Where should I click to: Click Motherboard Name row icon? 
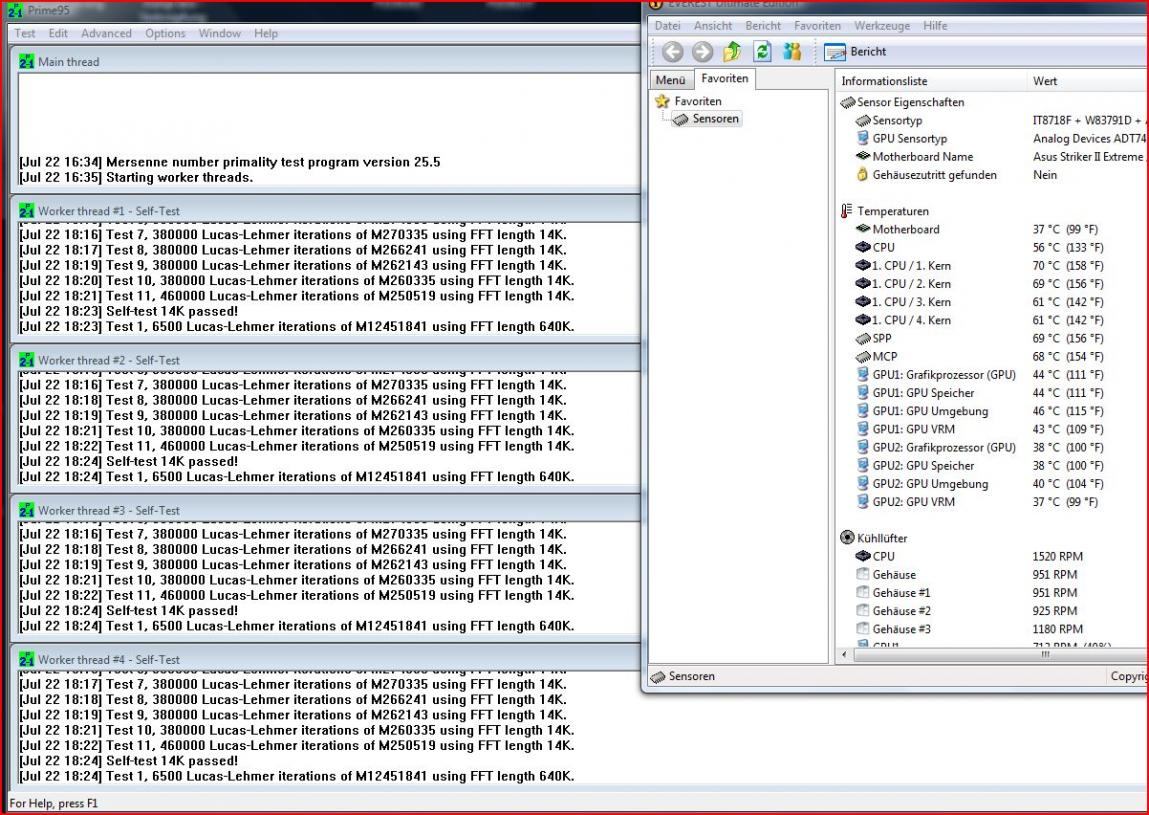tap(862, 156)
